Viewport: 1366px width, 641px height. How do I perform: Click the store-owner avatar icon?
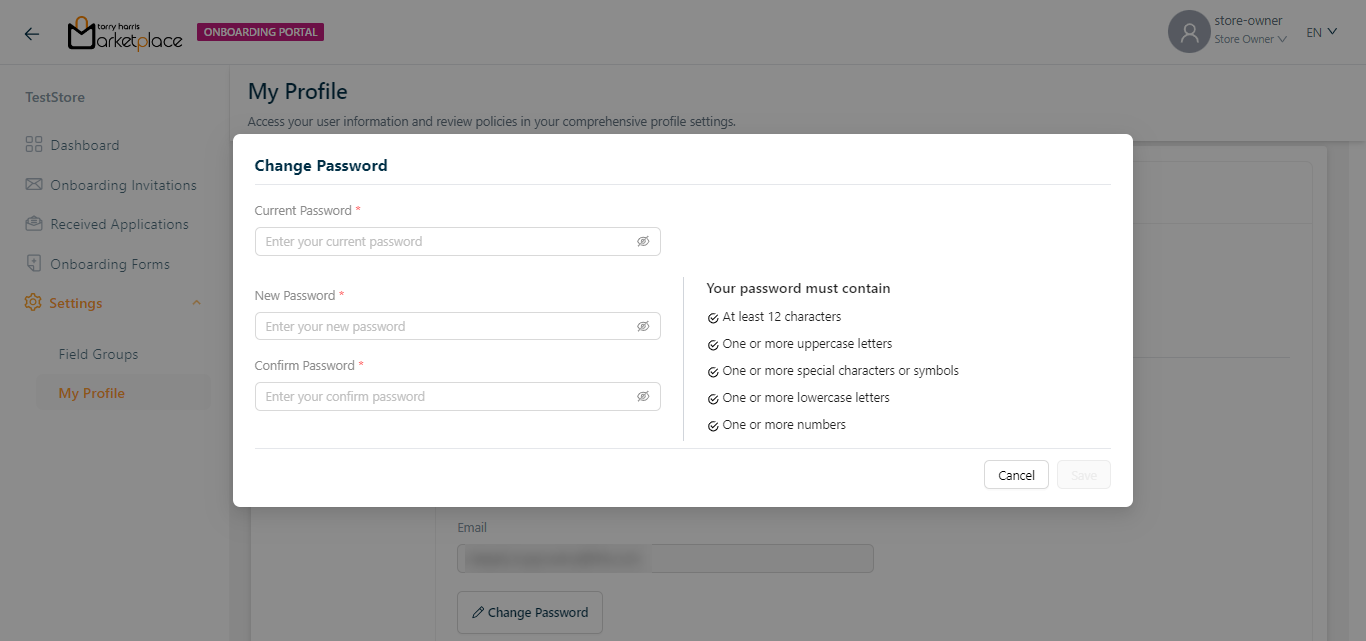click(1189, 32)
